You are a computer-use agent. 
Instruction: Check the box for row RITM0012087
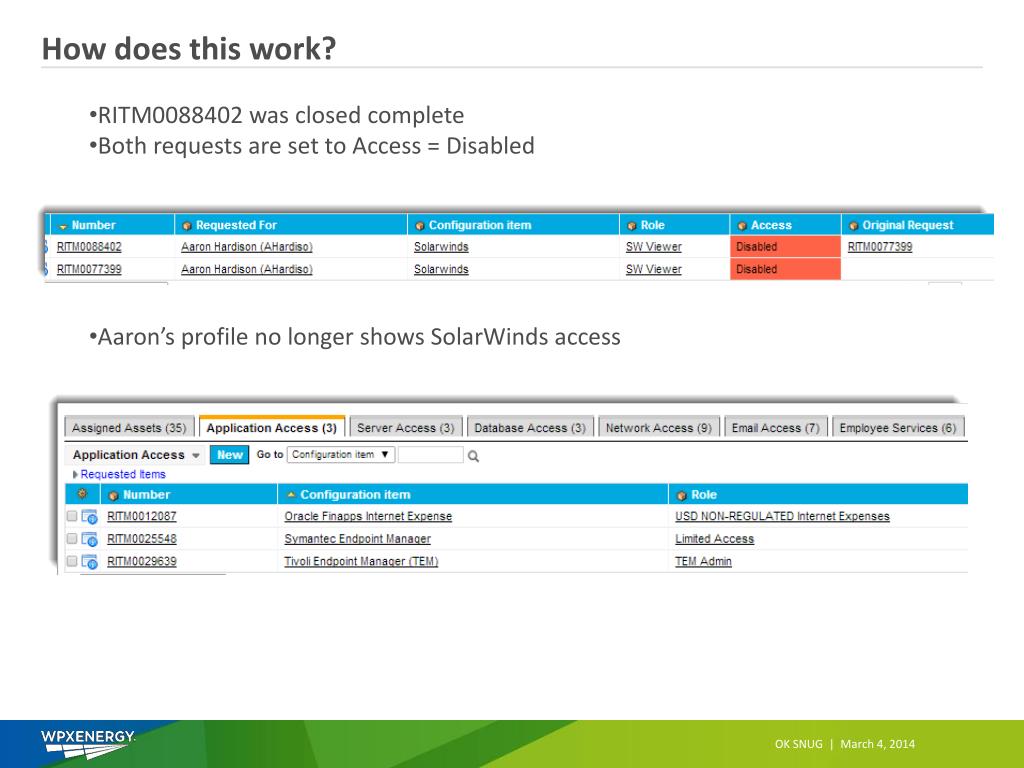click(x=72, y=516)
